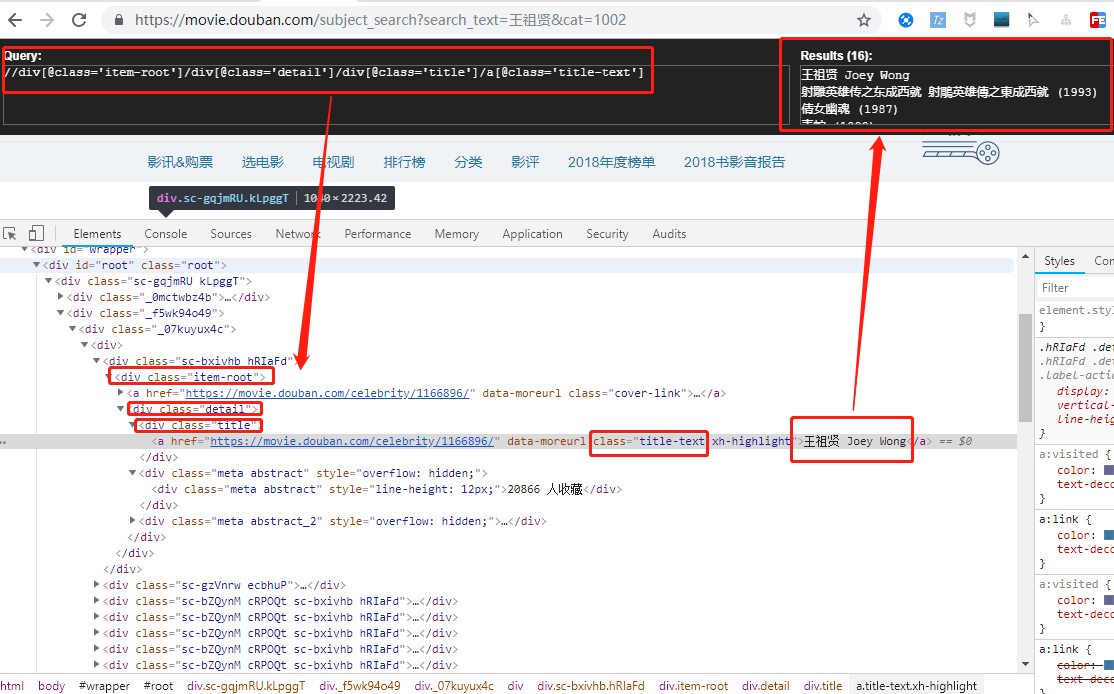The height and width of the screenshot is (694, 1114).
Task: Open the dark blue square extension icon
Action: 1001,20
